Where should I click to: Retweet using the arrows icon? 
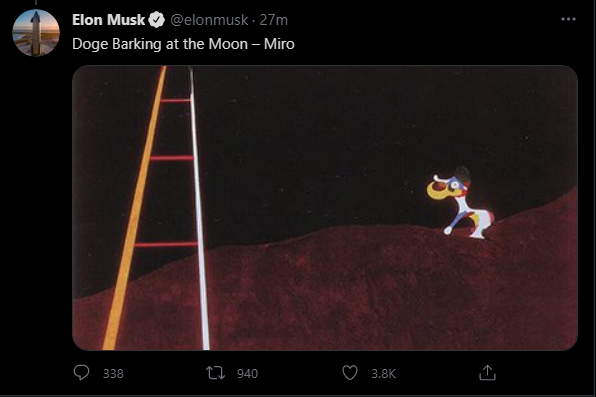[x=215, y=373]
